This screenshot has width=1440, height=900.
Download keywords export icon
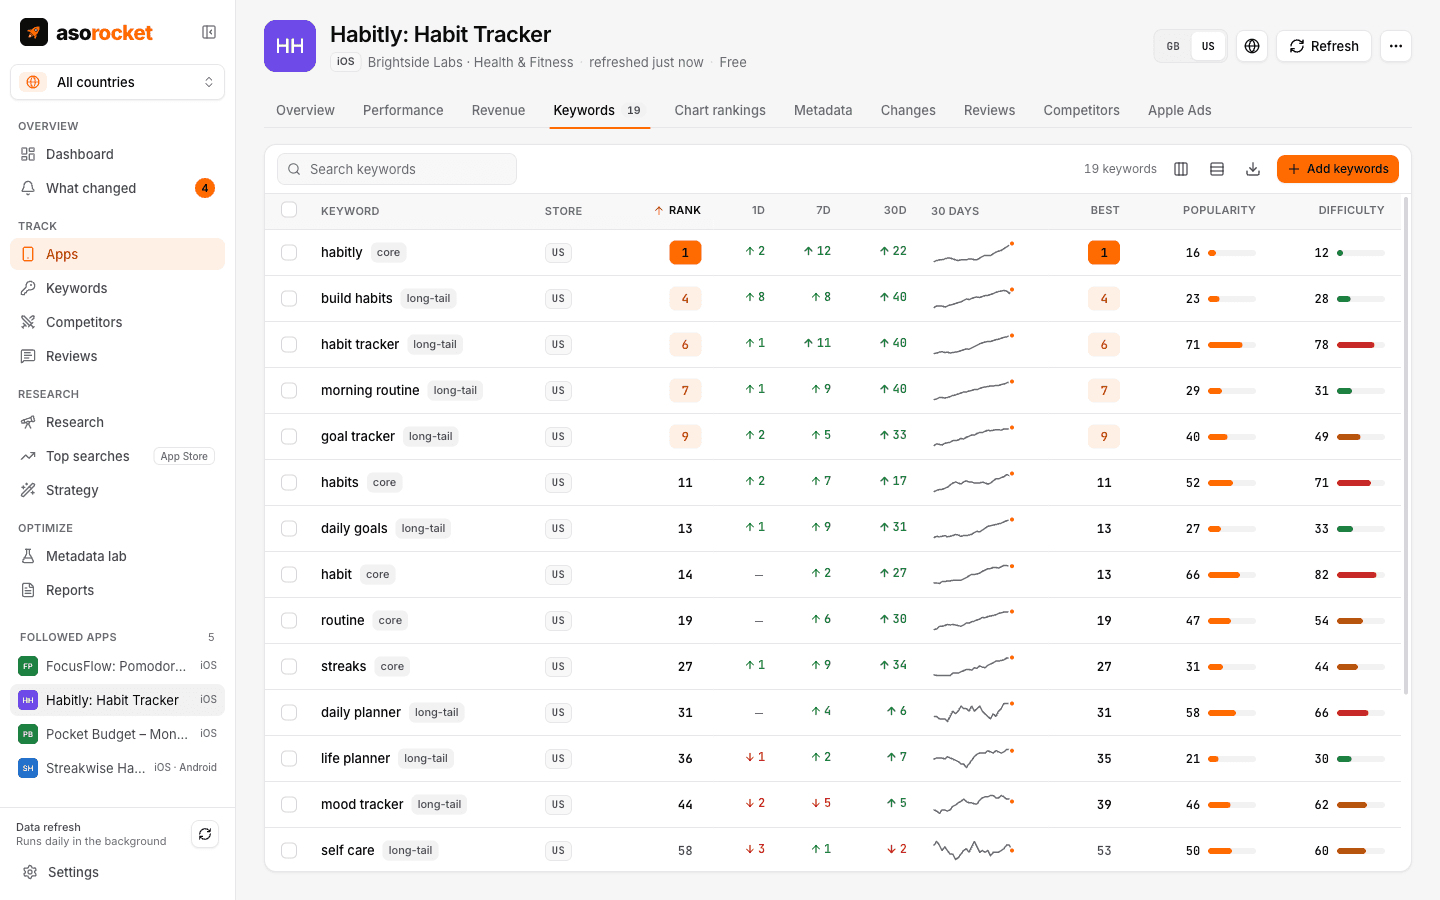(1253, 169)
